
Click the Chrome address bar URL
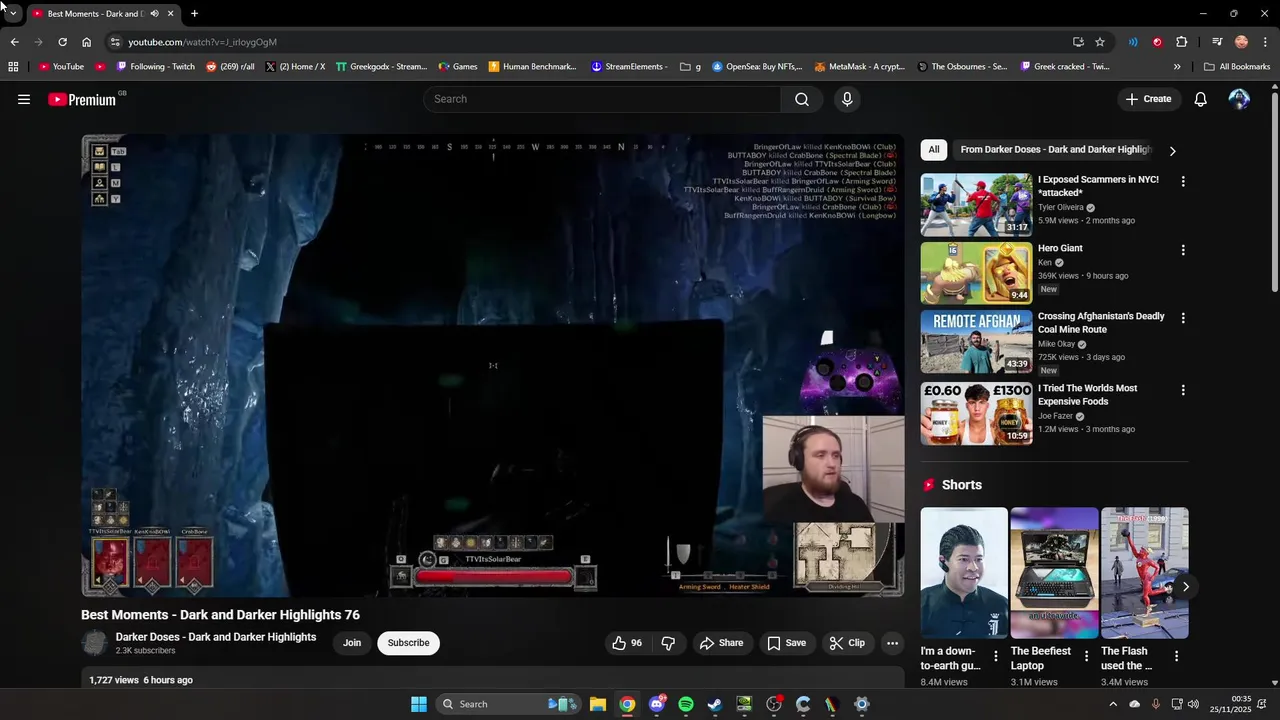pyautogui.click(x=202, y=42)
